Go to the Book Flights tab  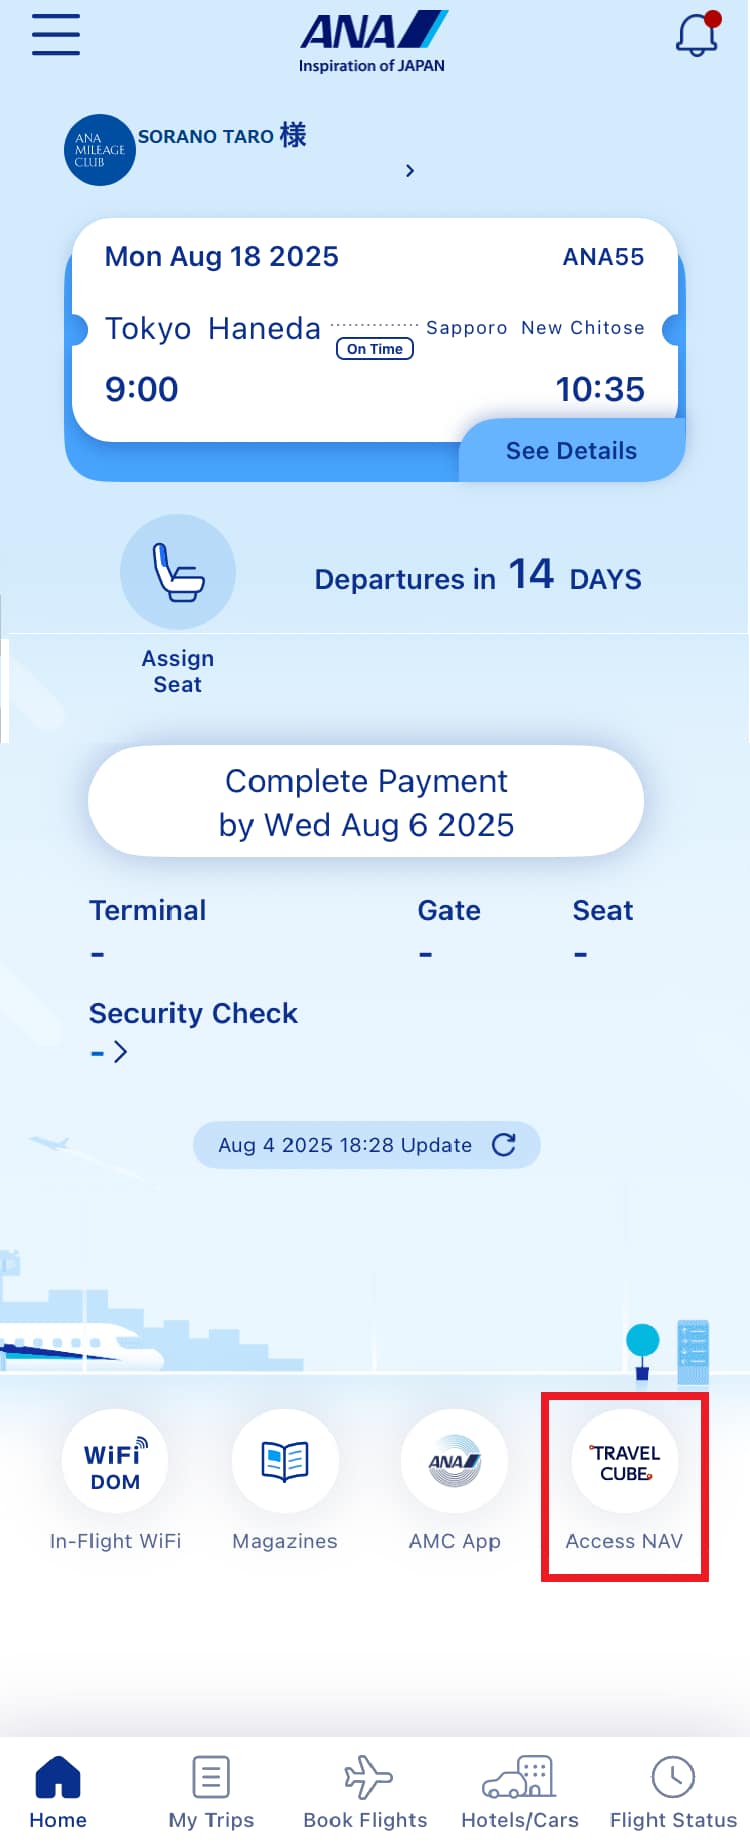pos(366,1792)
